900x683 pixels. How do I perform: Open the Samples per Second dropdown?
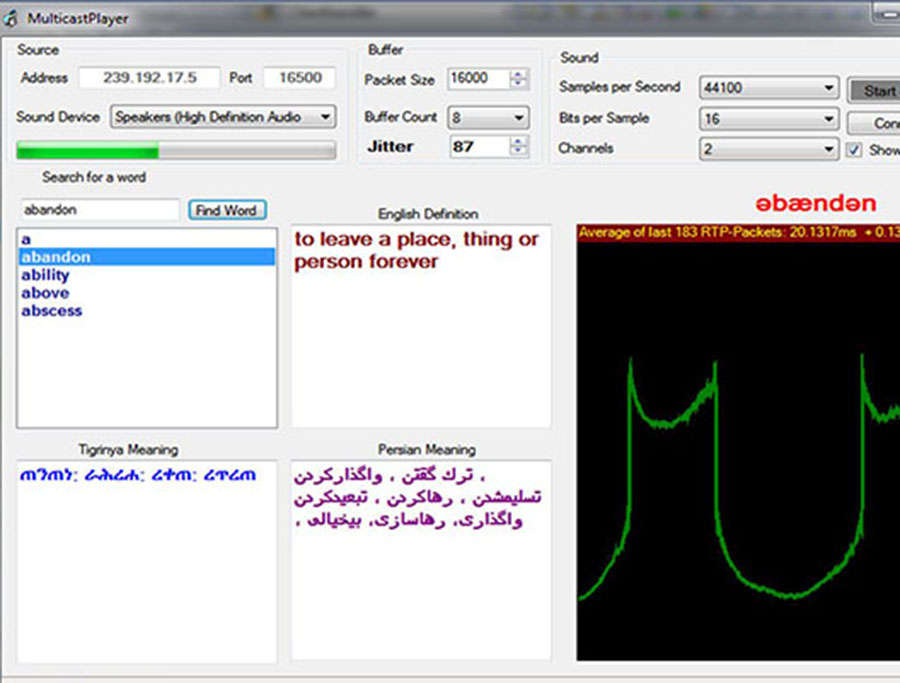point(769,88)
